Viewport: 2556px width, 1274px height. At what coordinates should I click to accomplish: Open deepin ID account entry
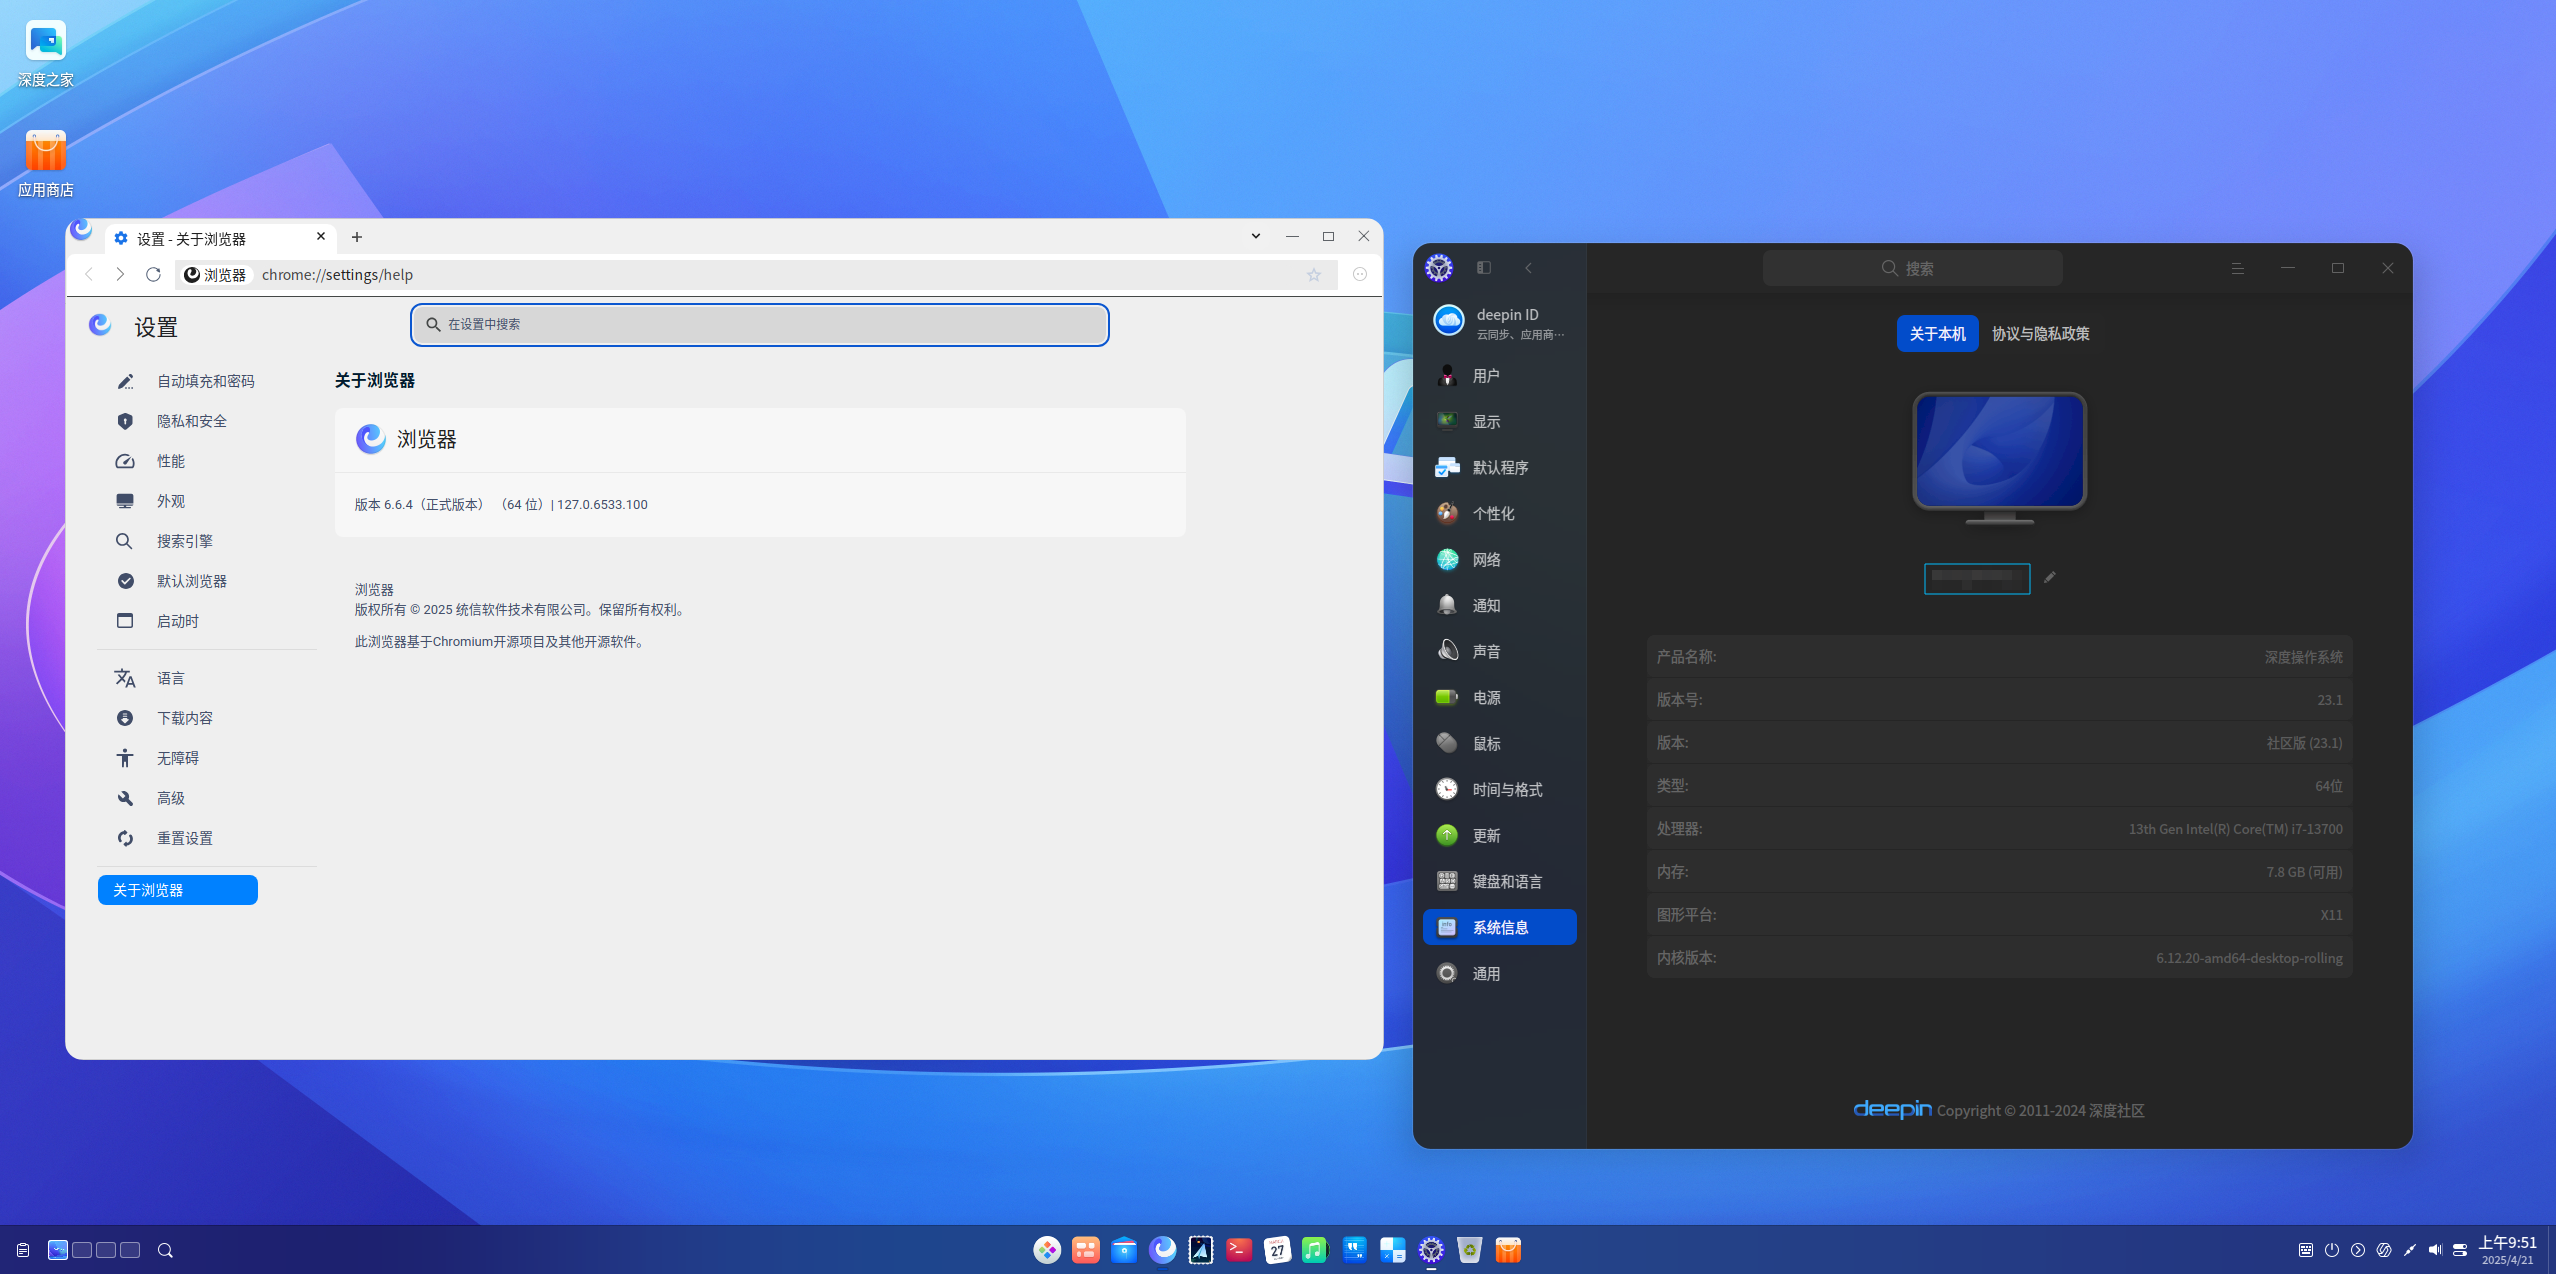click(x=1499, y=323)
